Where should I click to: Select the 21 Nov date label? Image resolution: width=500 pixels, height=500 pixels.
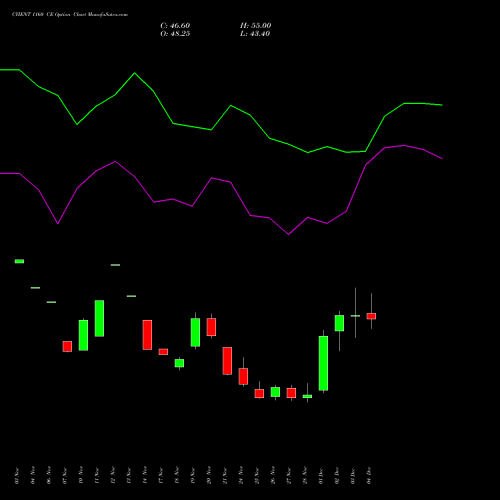click(225, 476)
